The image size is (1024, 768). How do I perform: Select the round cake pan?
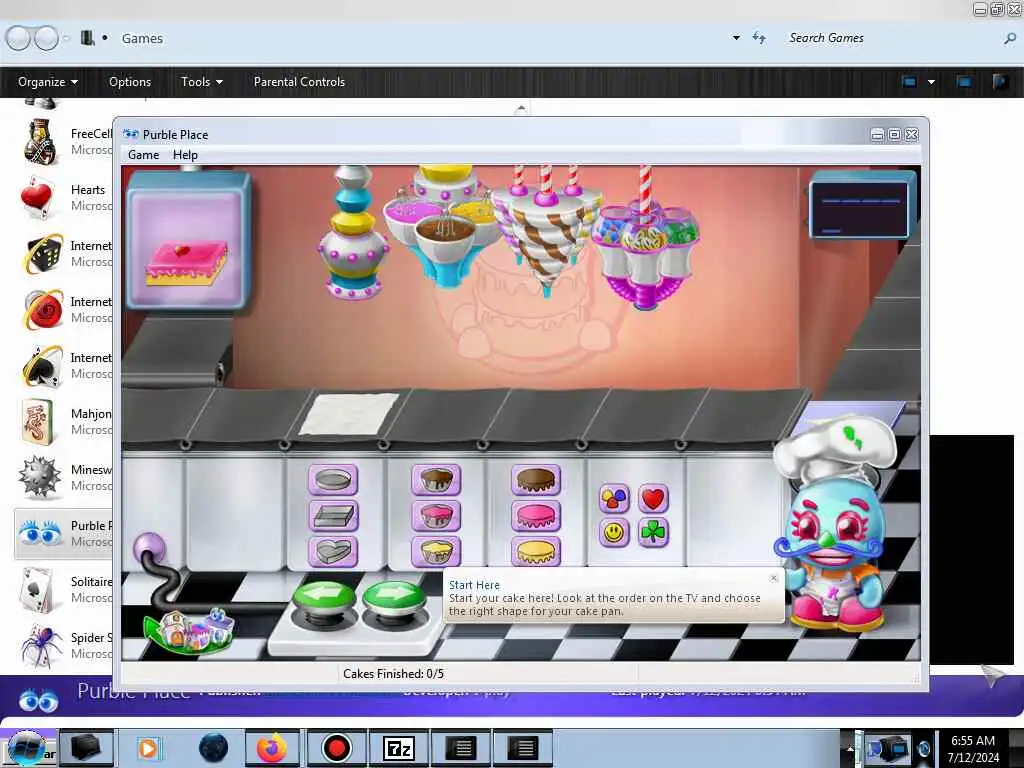point(332,481)
